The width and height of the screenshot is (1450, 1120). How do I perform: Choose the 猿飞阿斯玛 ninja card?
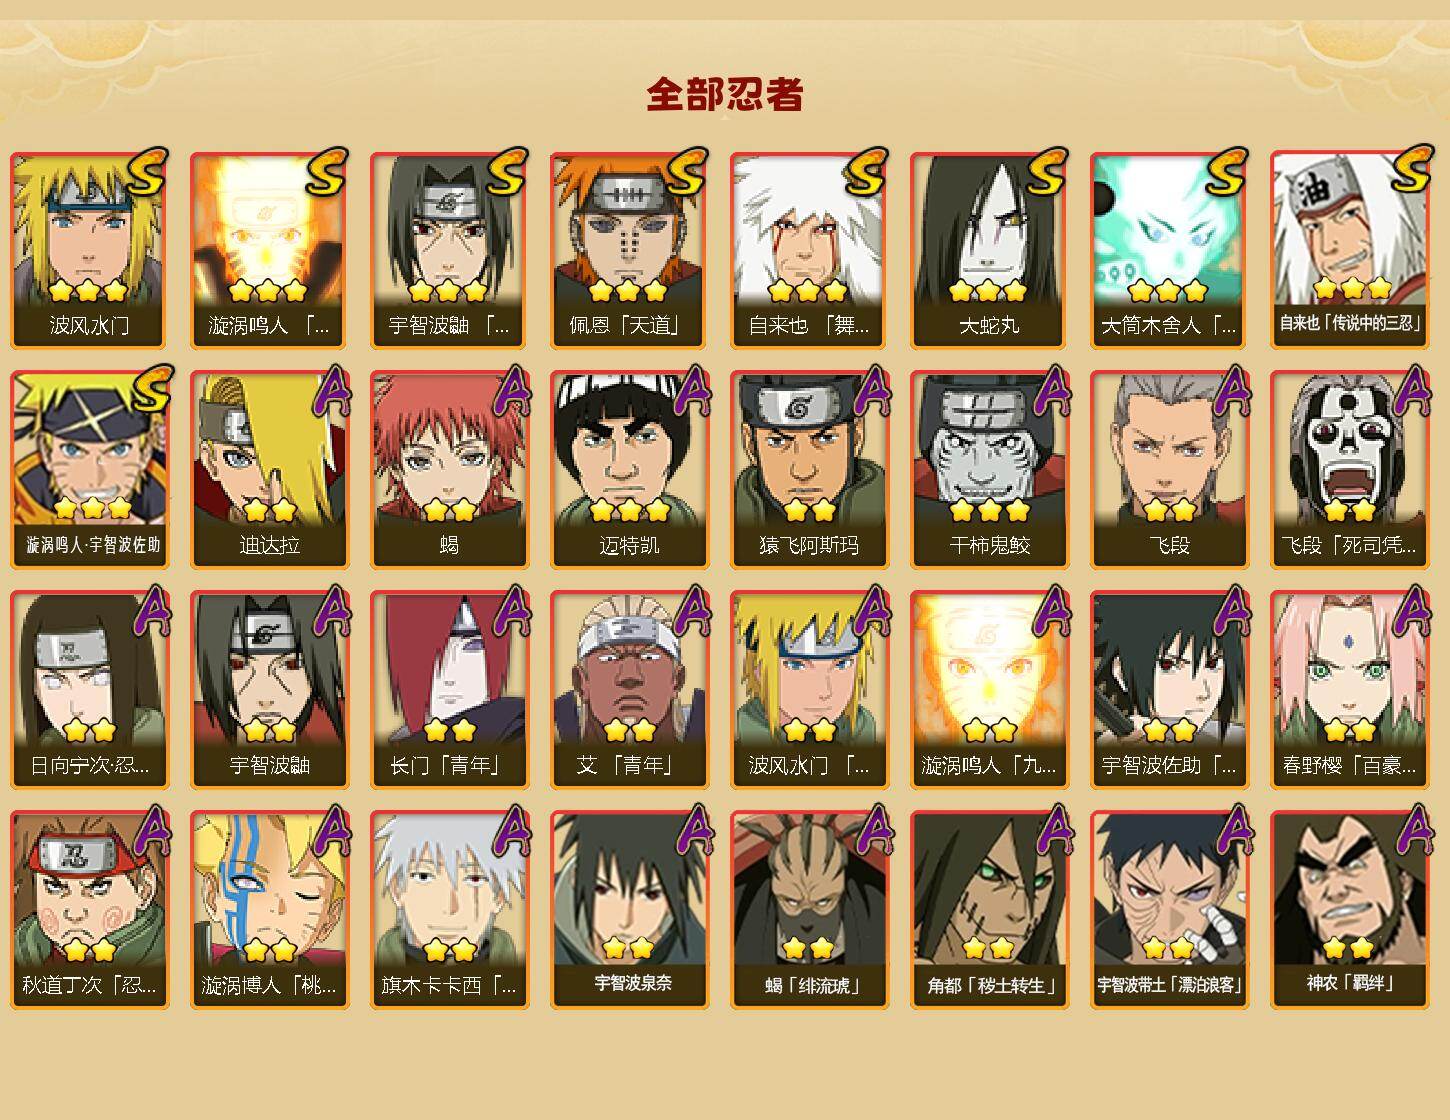tap(809, 470)
